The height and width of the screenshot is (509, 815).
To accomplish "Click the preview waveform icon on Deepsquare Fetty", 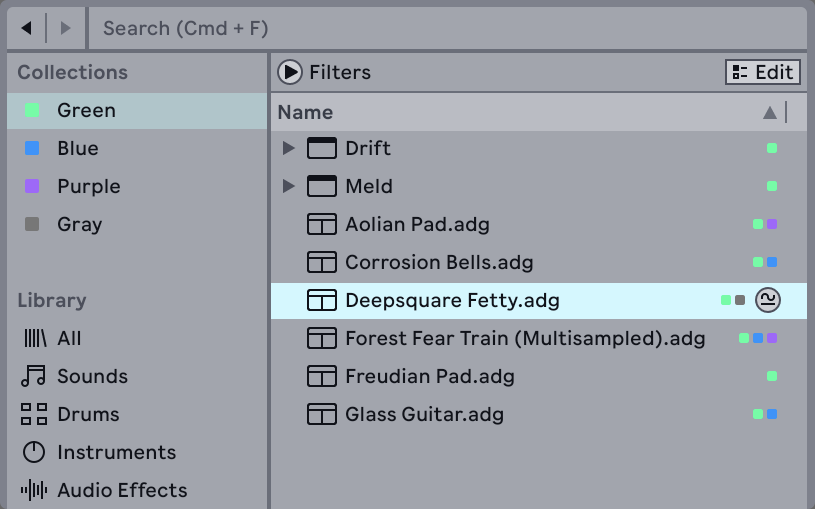I will (x=768, y=300).
